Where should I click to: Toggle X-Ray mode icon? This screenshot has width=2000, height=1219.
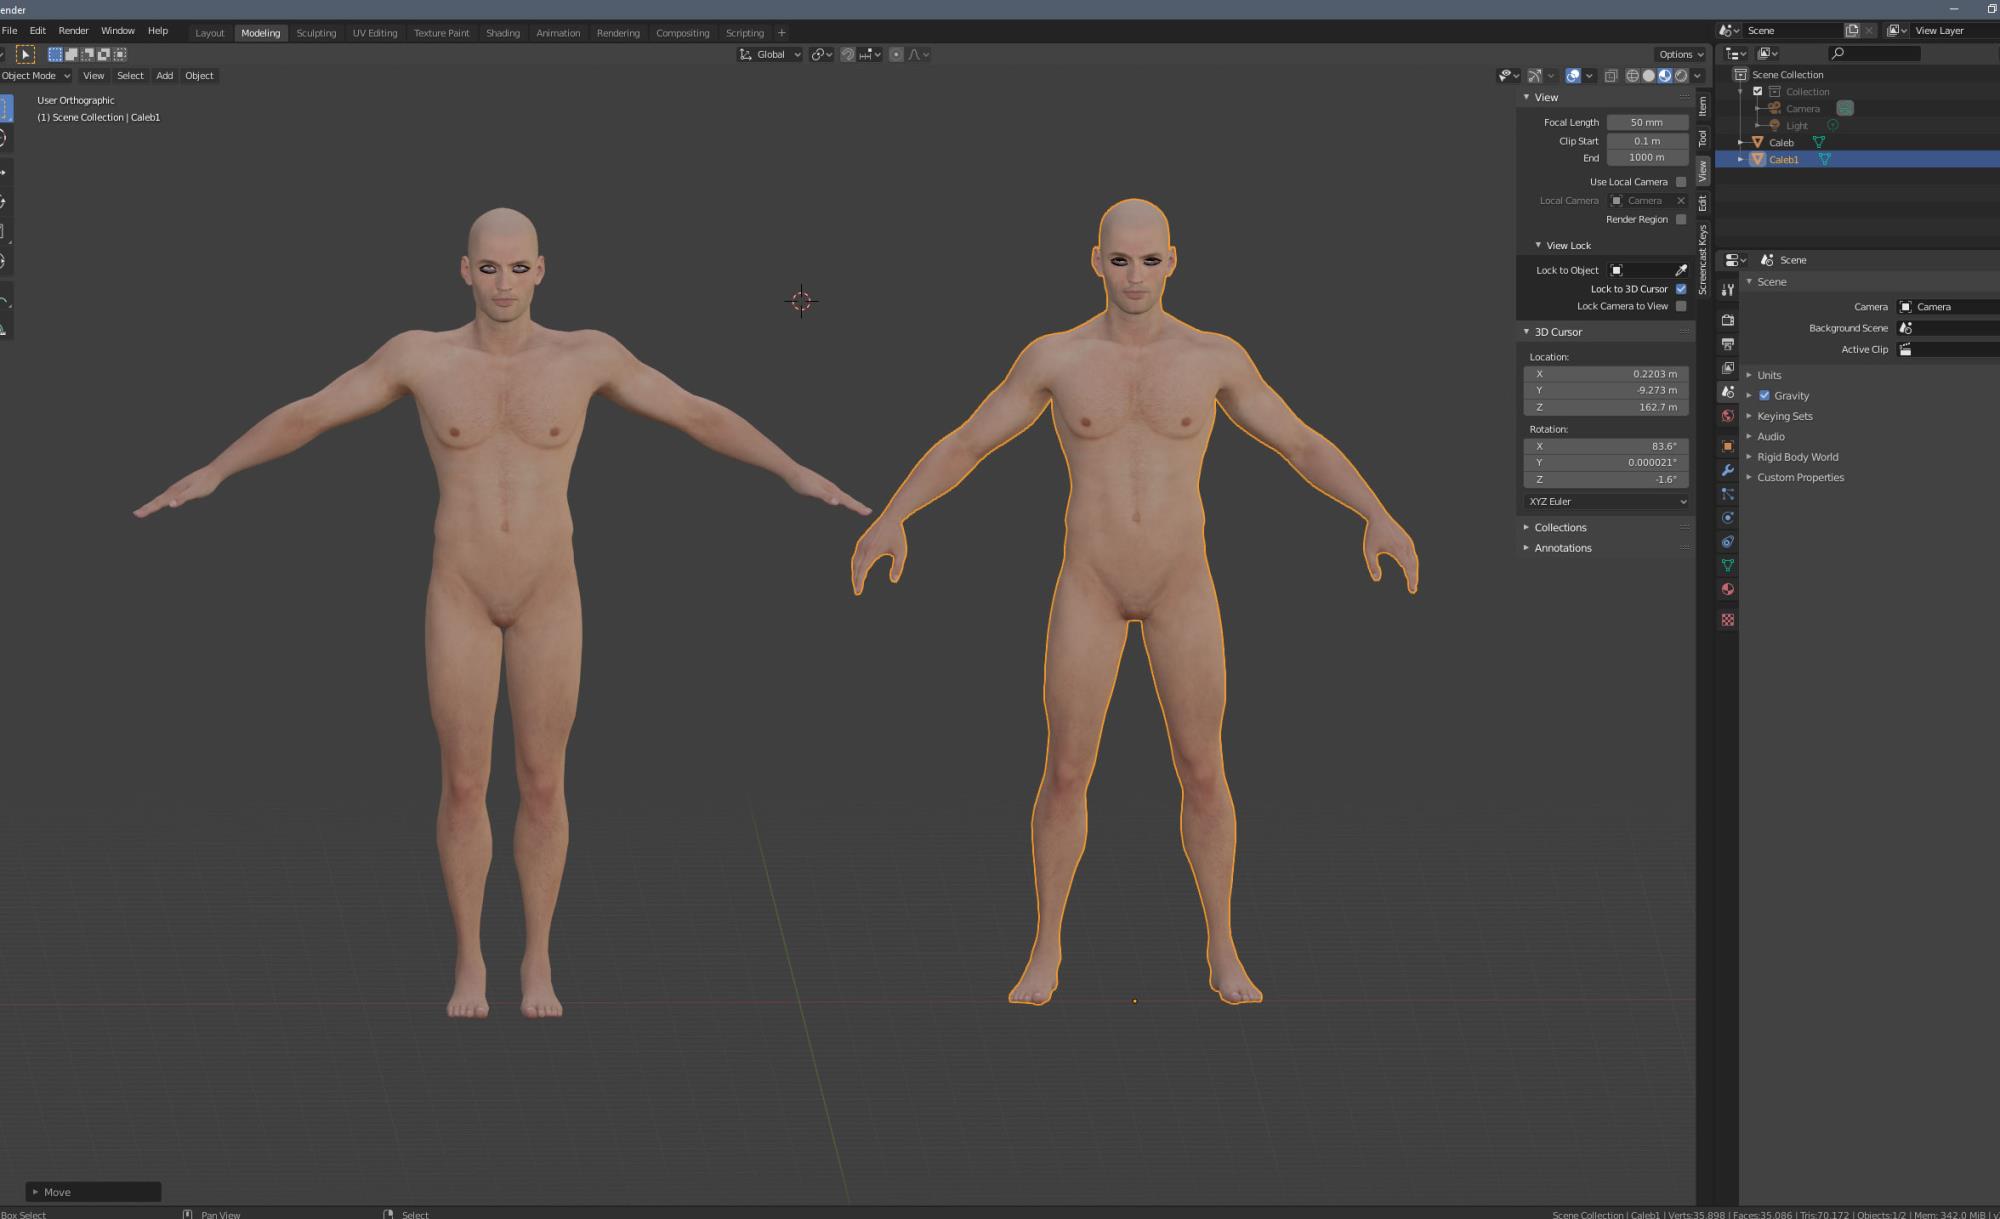[x=1611, y=76]
